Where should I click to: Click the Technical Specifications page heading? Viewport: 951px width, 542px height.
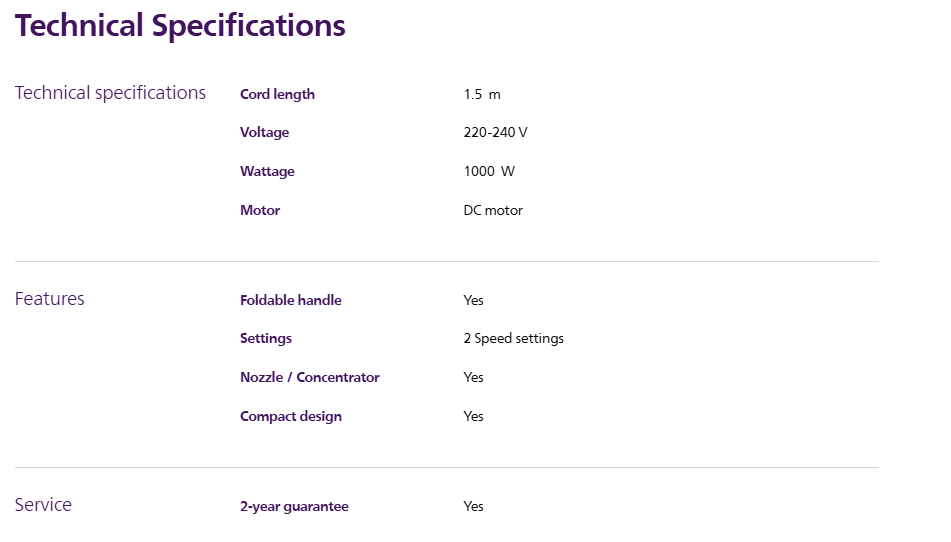click(x=180, y=26)
